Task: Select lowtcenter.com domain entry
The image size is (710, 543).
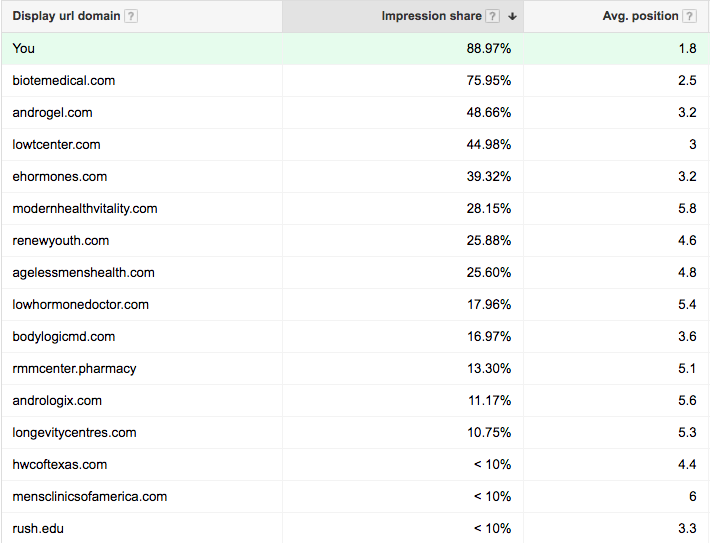Action: (x=57, y=145)
